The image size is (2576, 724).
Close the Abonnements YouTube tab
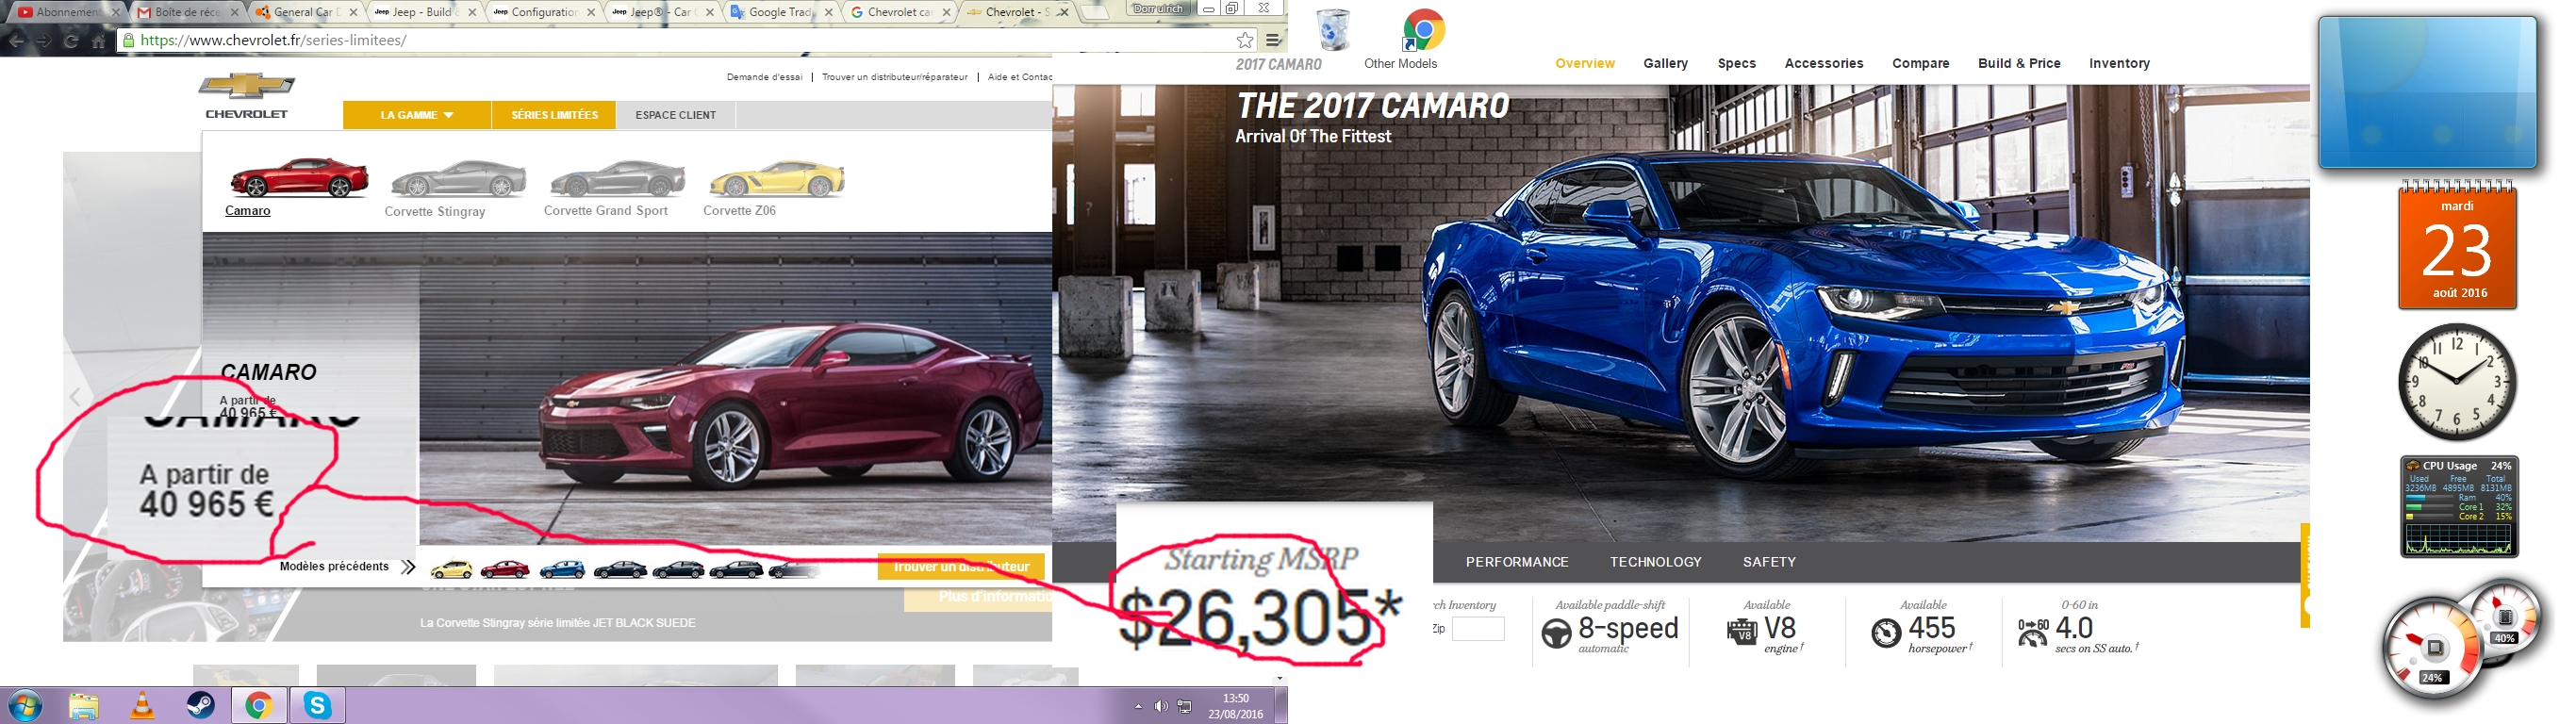click(116, 12)
